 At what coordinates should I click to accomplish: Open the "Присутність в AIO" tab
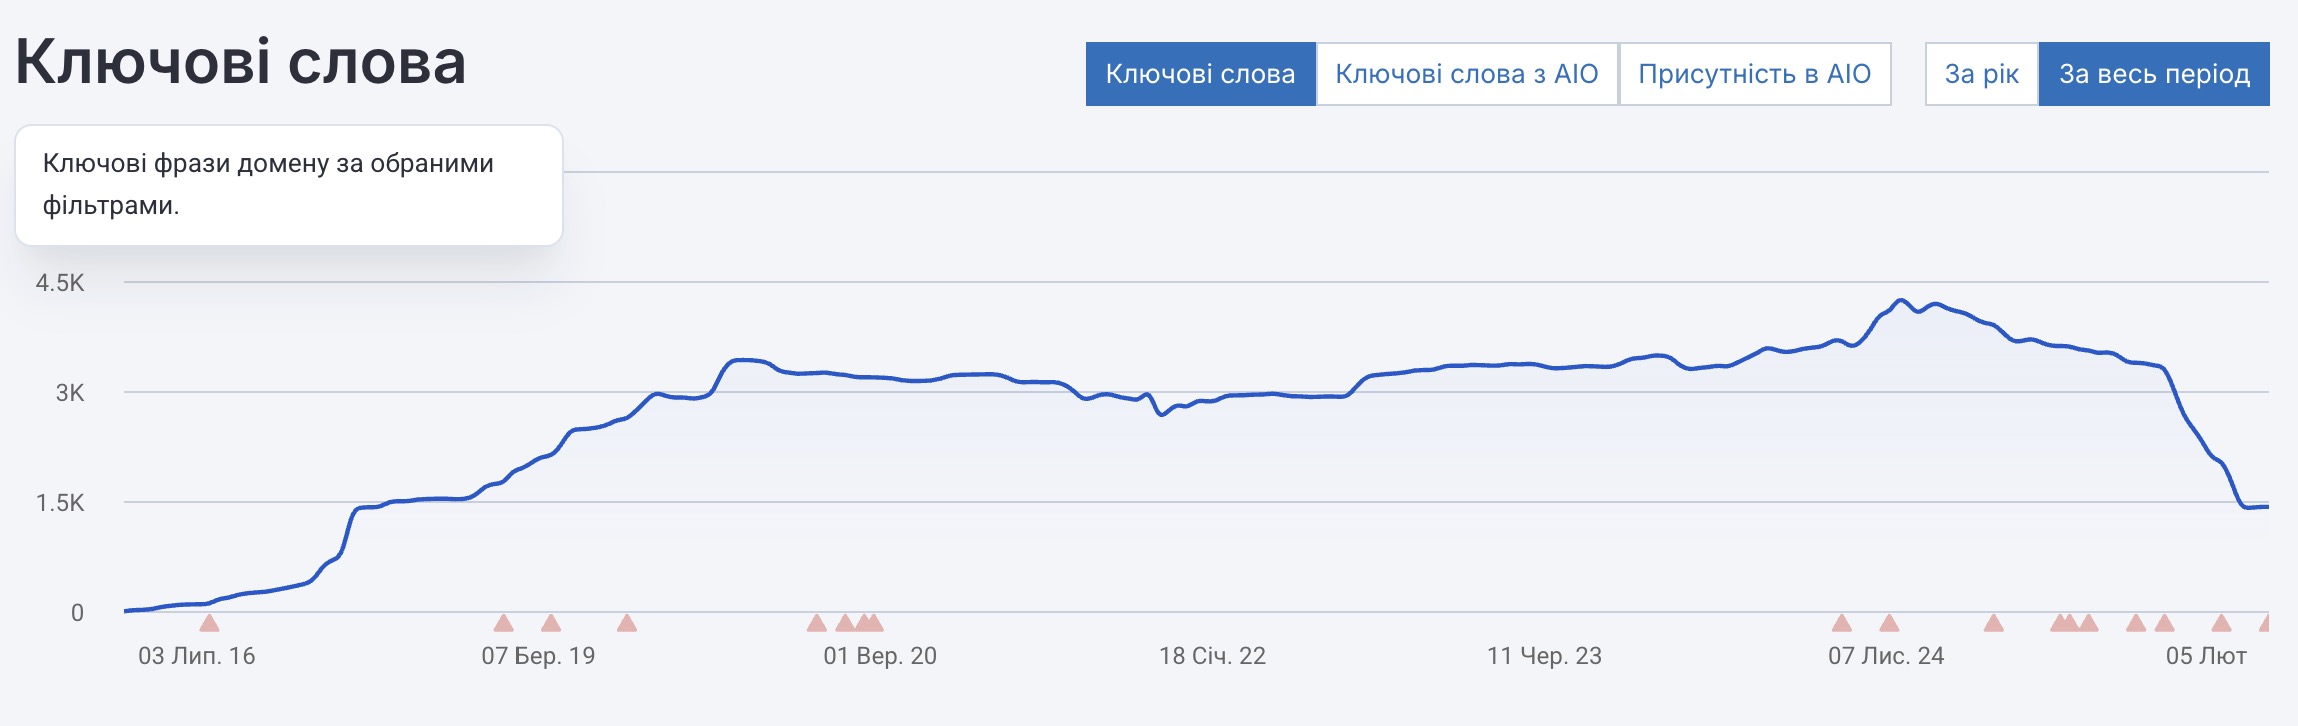[1754, 74]
